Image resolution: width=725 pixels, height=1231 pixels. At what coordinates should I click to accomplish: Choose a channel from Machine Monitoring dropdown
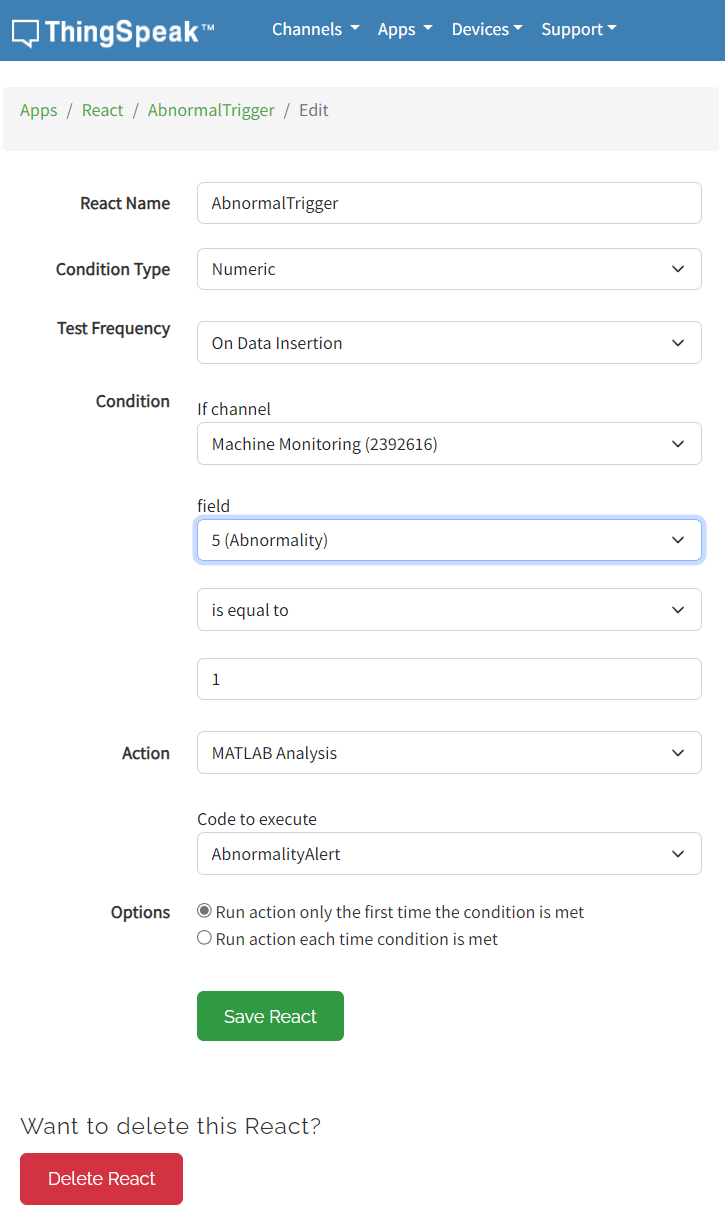pos(449,444)
